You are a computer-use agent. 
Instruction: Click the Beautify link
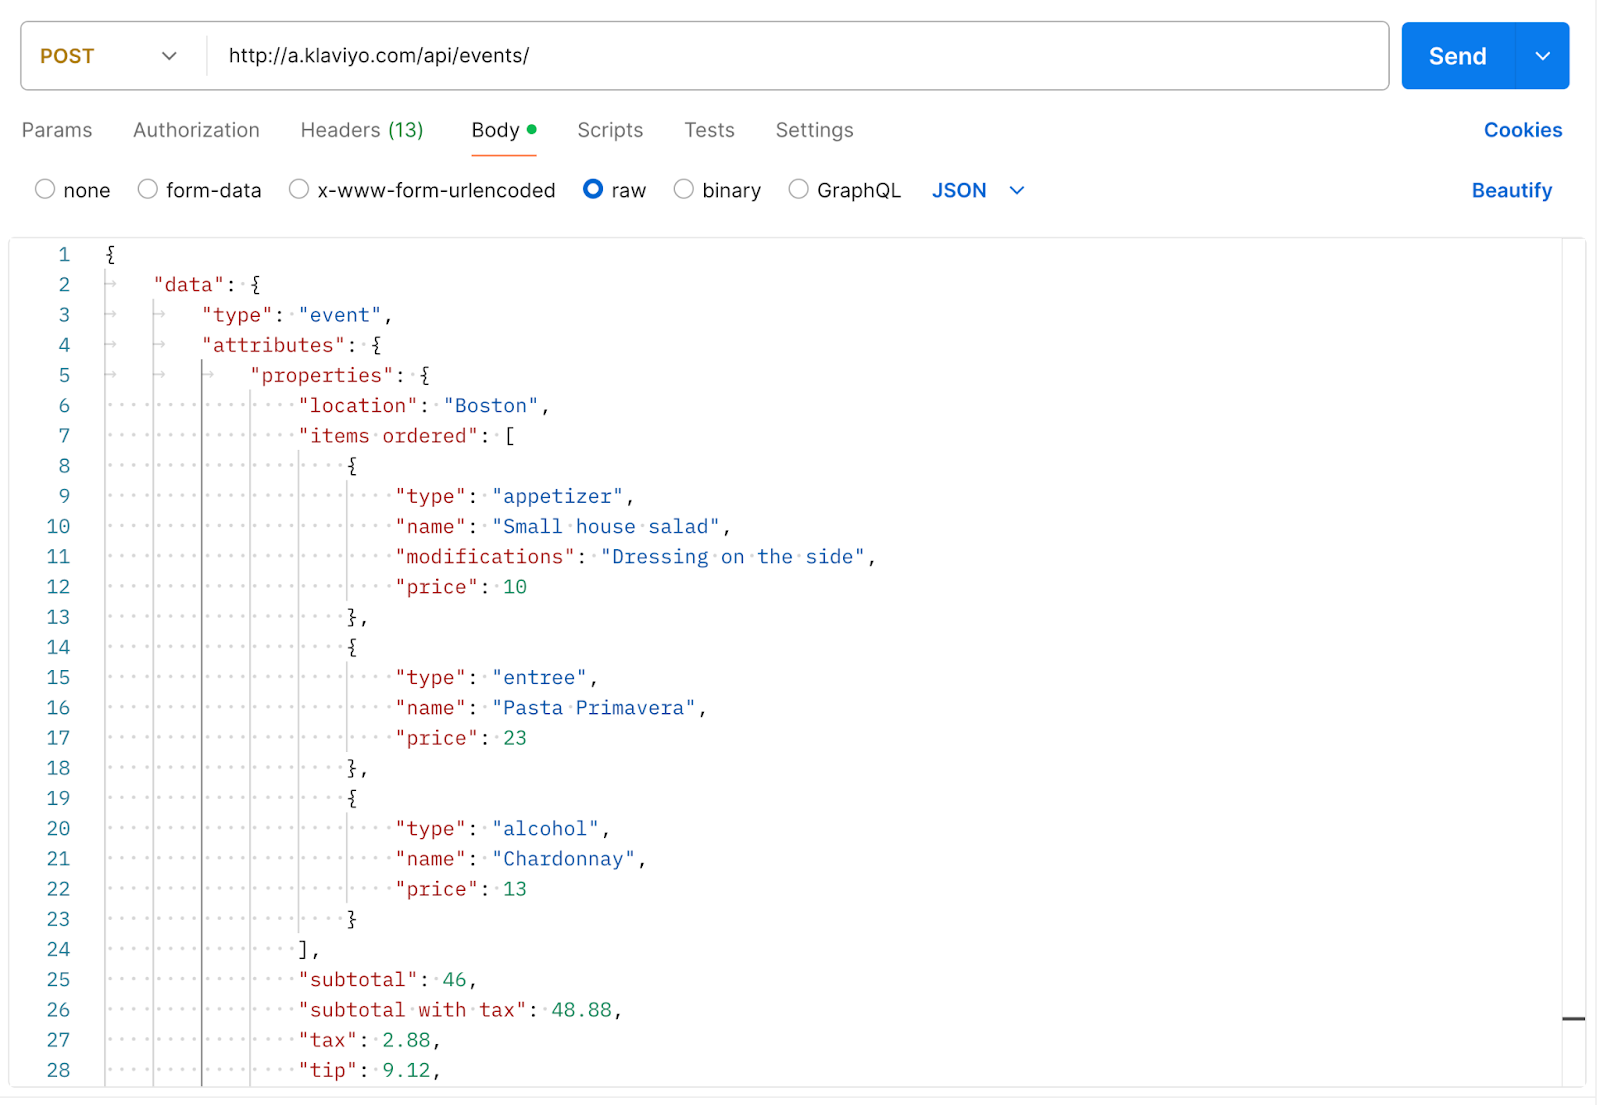tap(1511, 190)
